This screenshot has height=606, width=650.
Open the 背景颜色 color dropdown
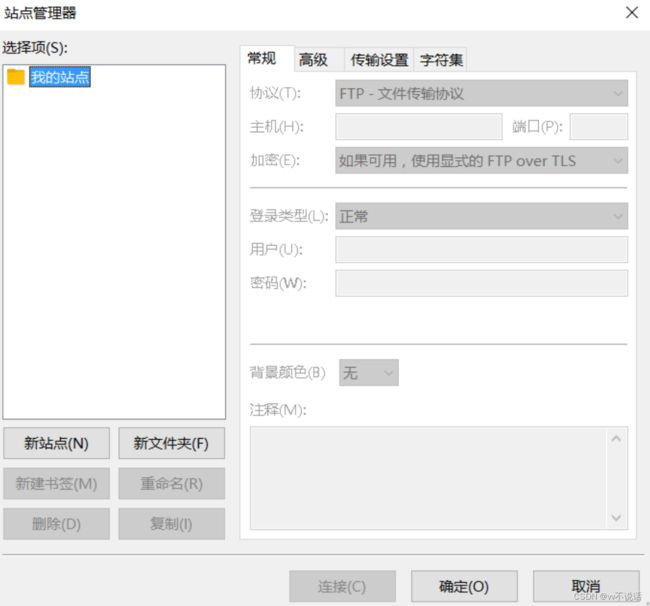[x=369, y=373]
